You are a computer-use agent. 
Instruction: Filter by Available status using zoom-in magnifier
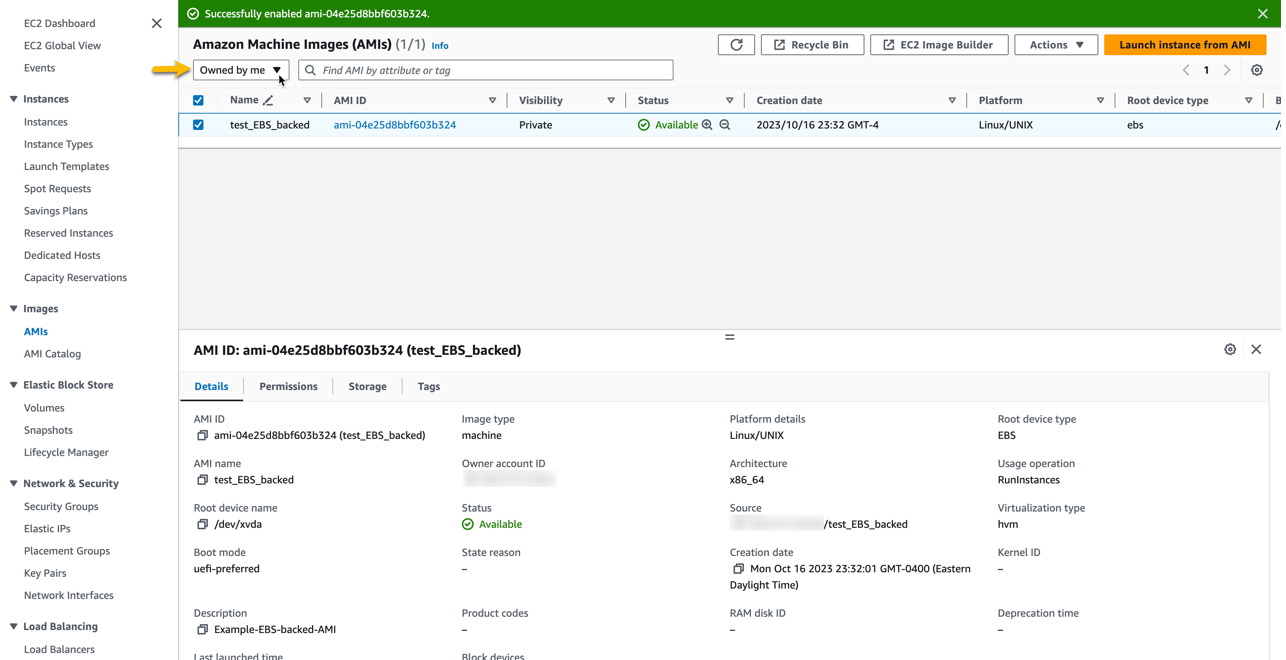[x=706, y=125]
